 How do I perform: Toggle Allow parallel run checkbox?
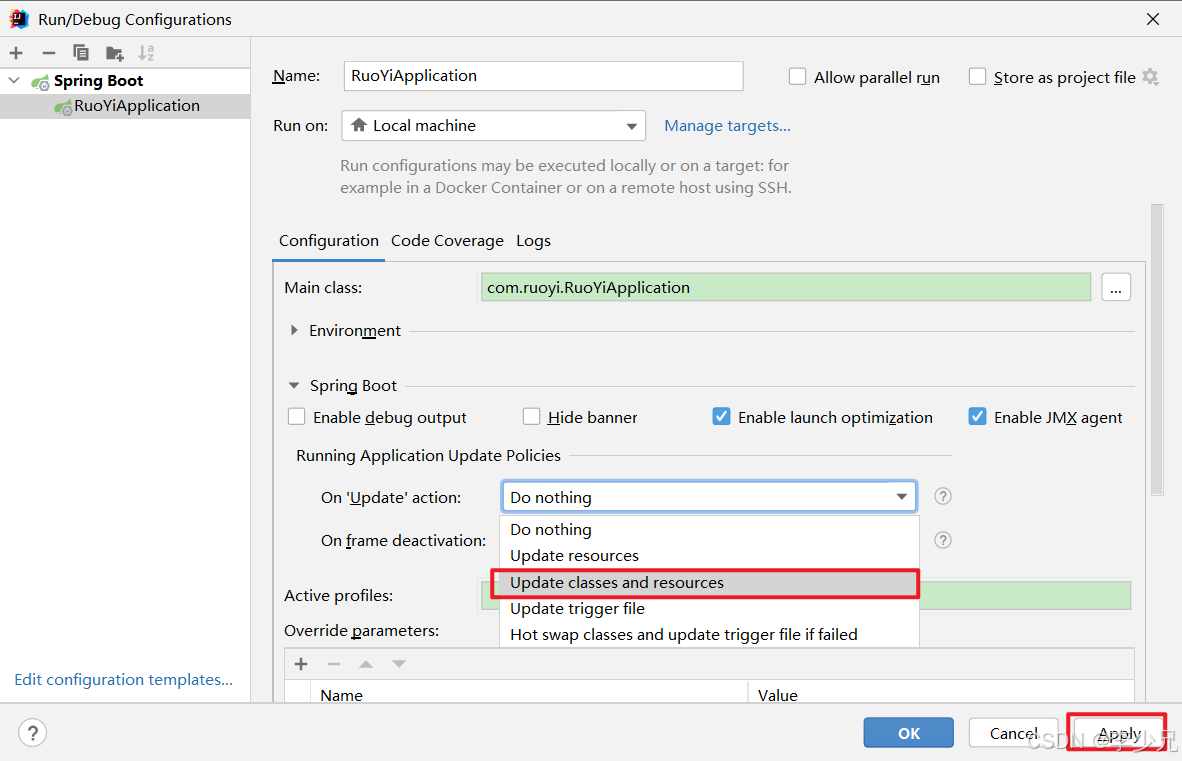pyautogui.click(x=798, y=77)
